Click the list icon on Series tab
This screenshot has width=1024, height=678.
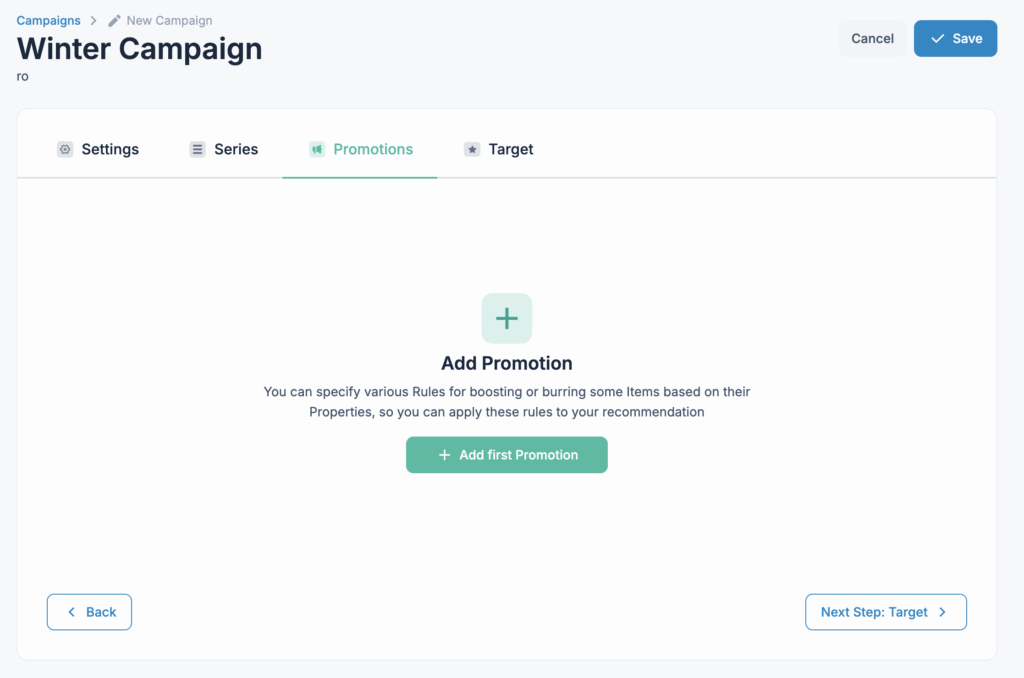(x=198, y=149)
